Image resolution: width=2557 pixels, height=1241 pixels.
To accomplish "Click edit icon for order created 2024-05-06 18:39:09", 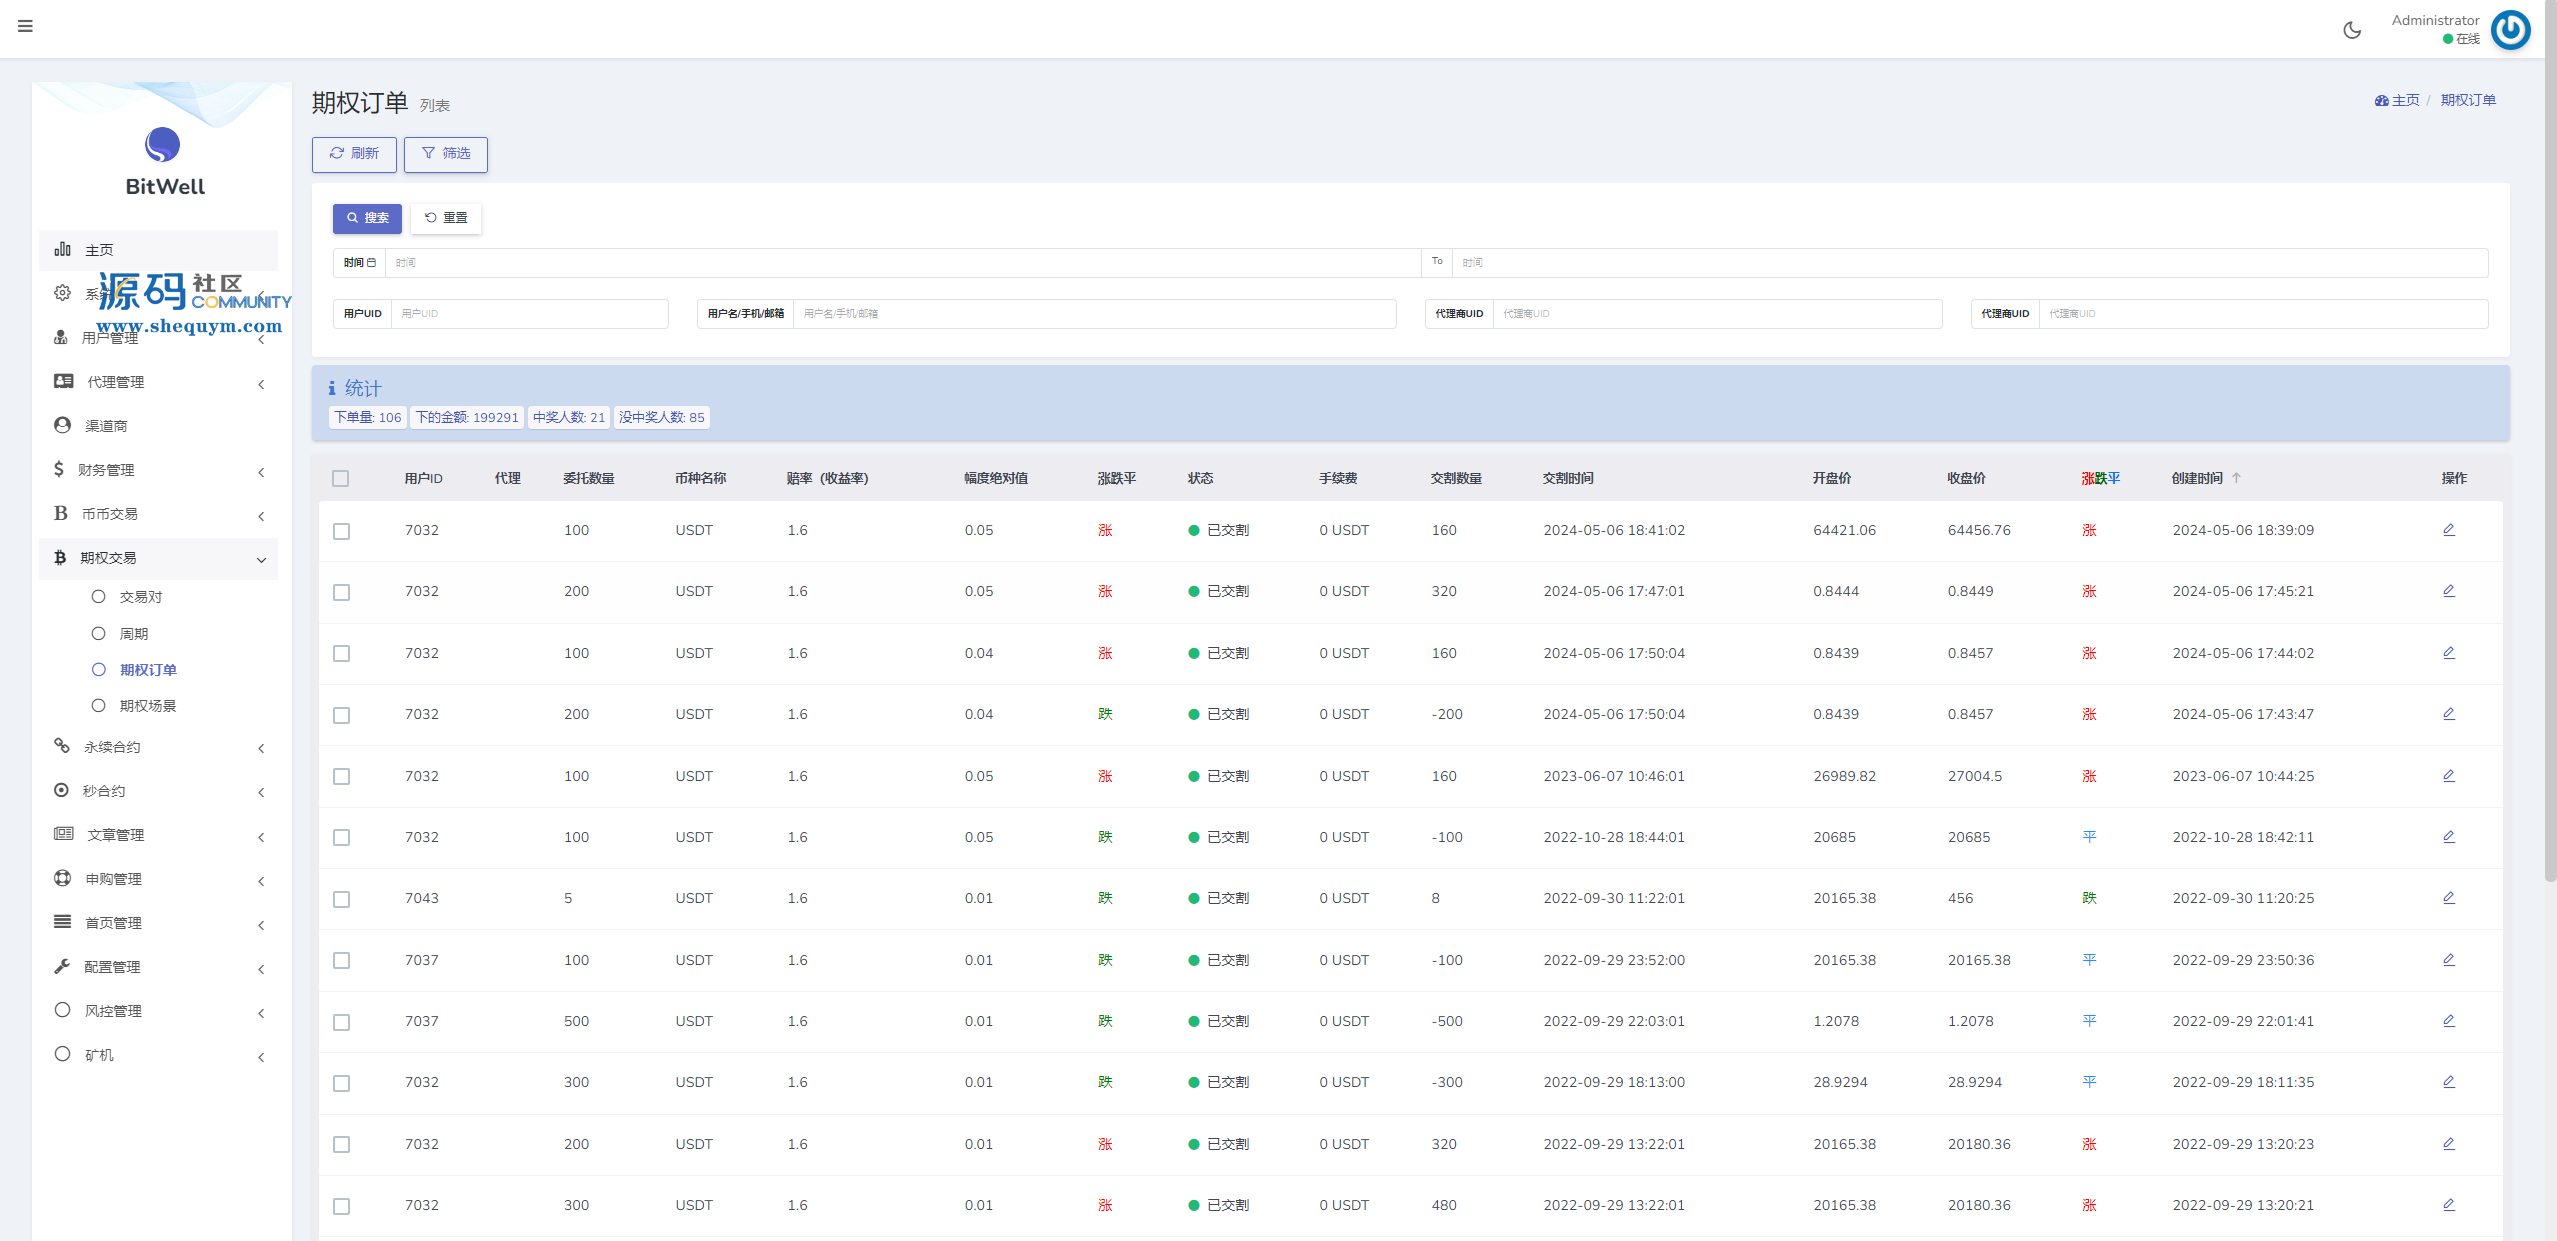I will coord(2449,530).
